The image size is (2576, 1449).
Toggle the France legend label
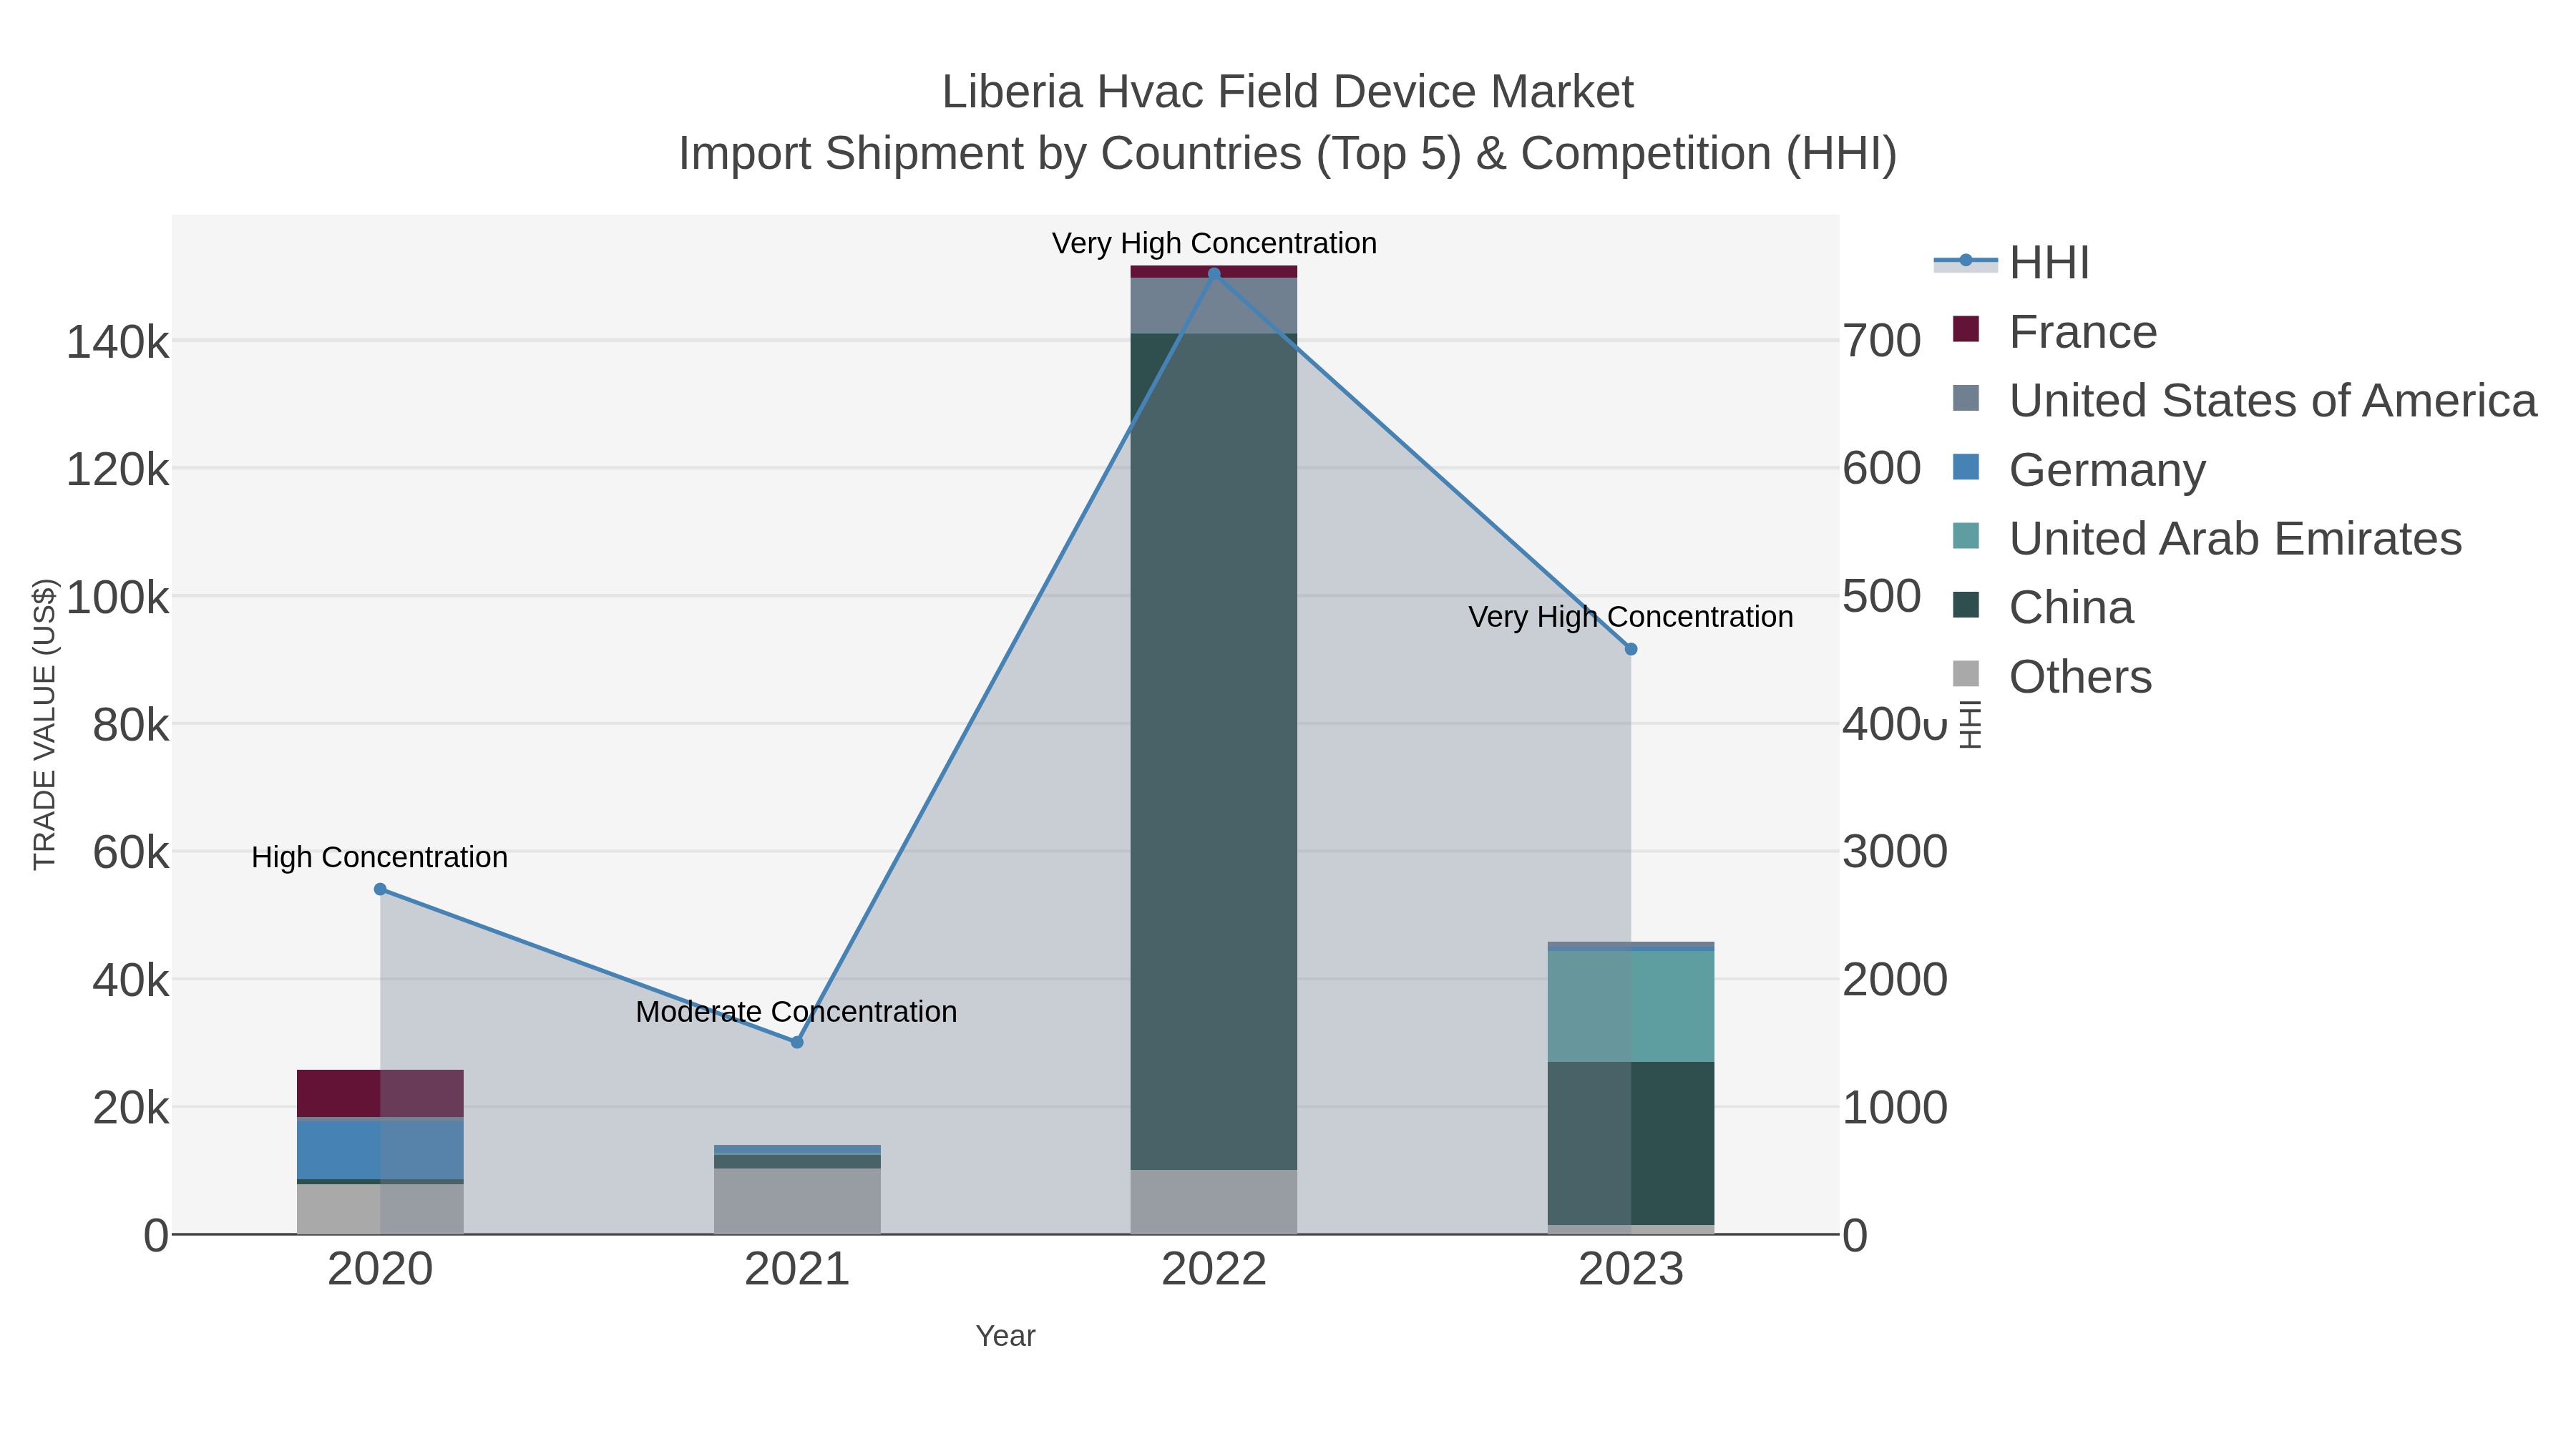click(x=2083, y=332)
